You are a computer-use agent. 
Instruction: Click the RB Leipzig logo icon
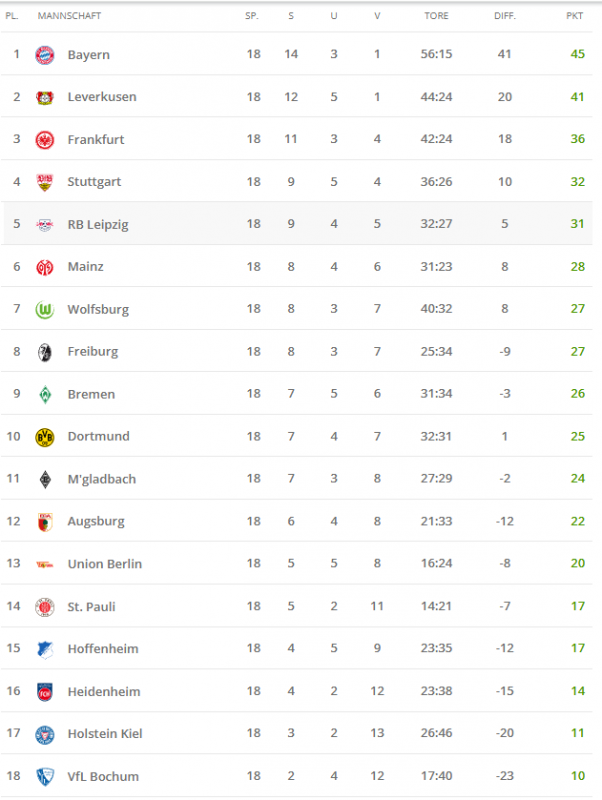[45, 224]
